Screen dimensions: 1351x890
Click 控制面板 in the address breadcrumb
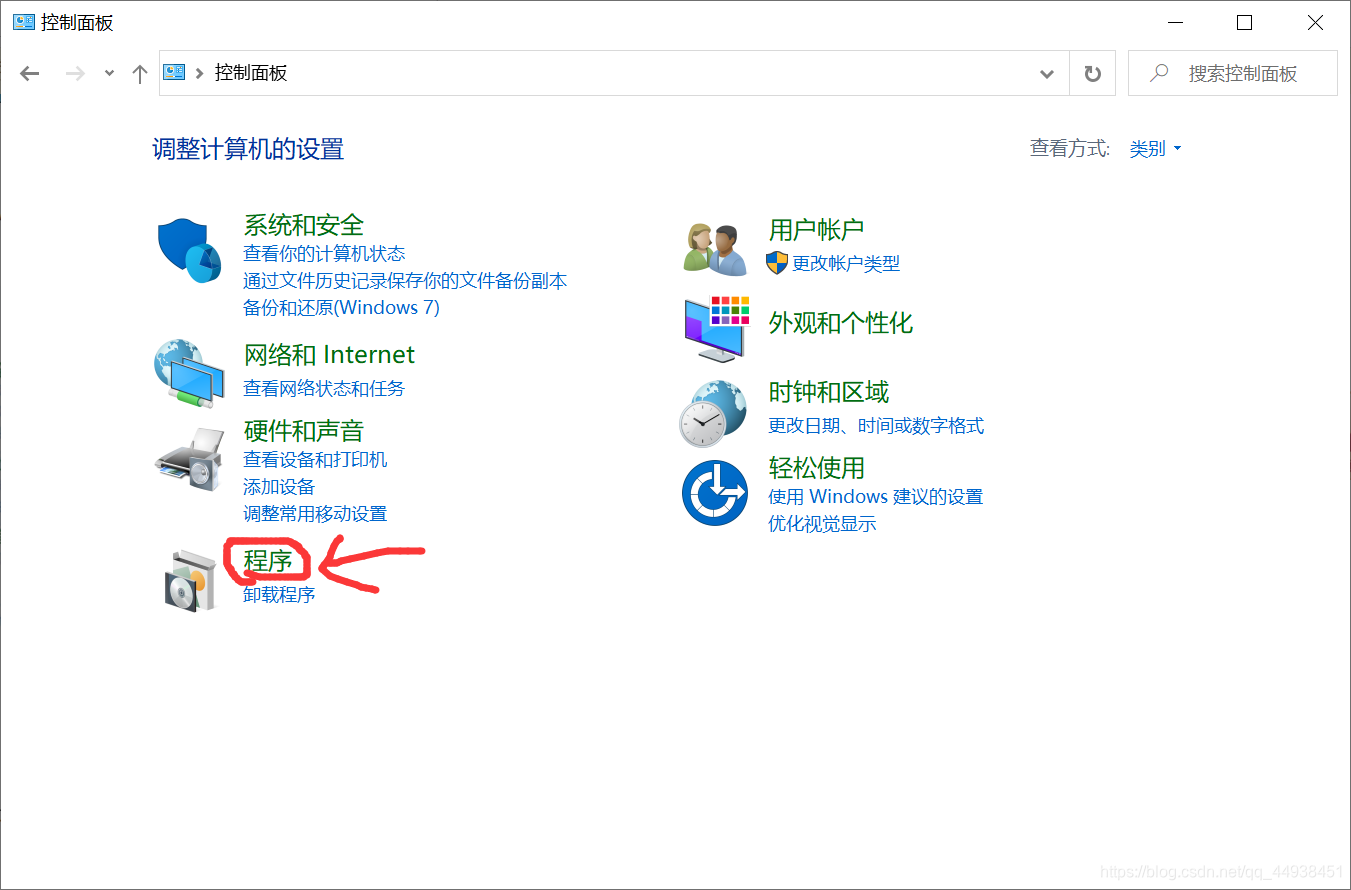pyautogui.click(x=251, y=72)
